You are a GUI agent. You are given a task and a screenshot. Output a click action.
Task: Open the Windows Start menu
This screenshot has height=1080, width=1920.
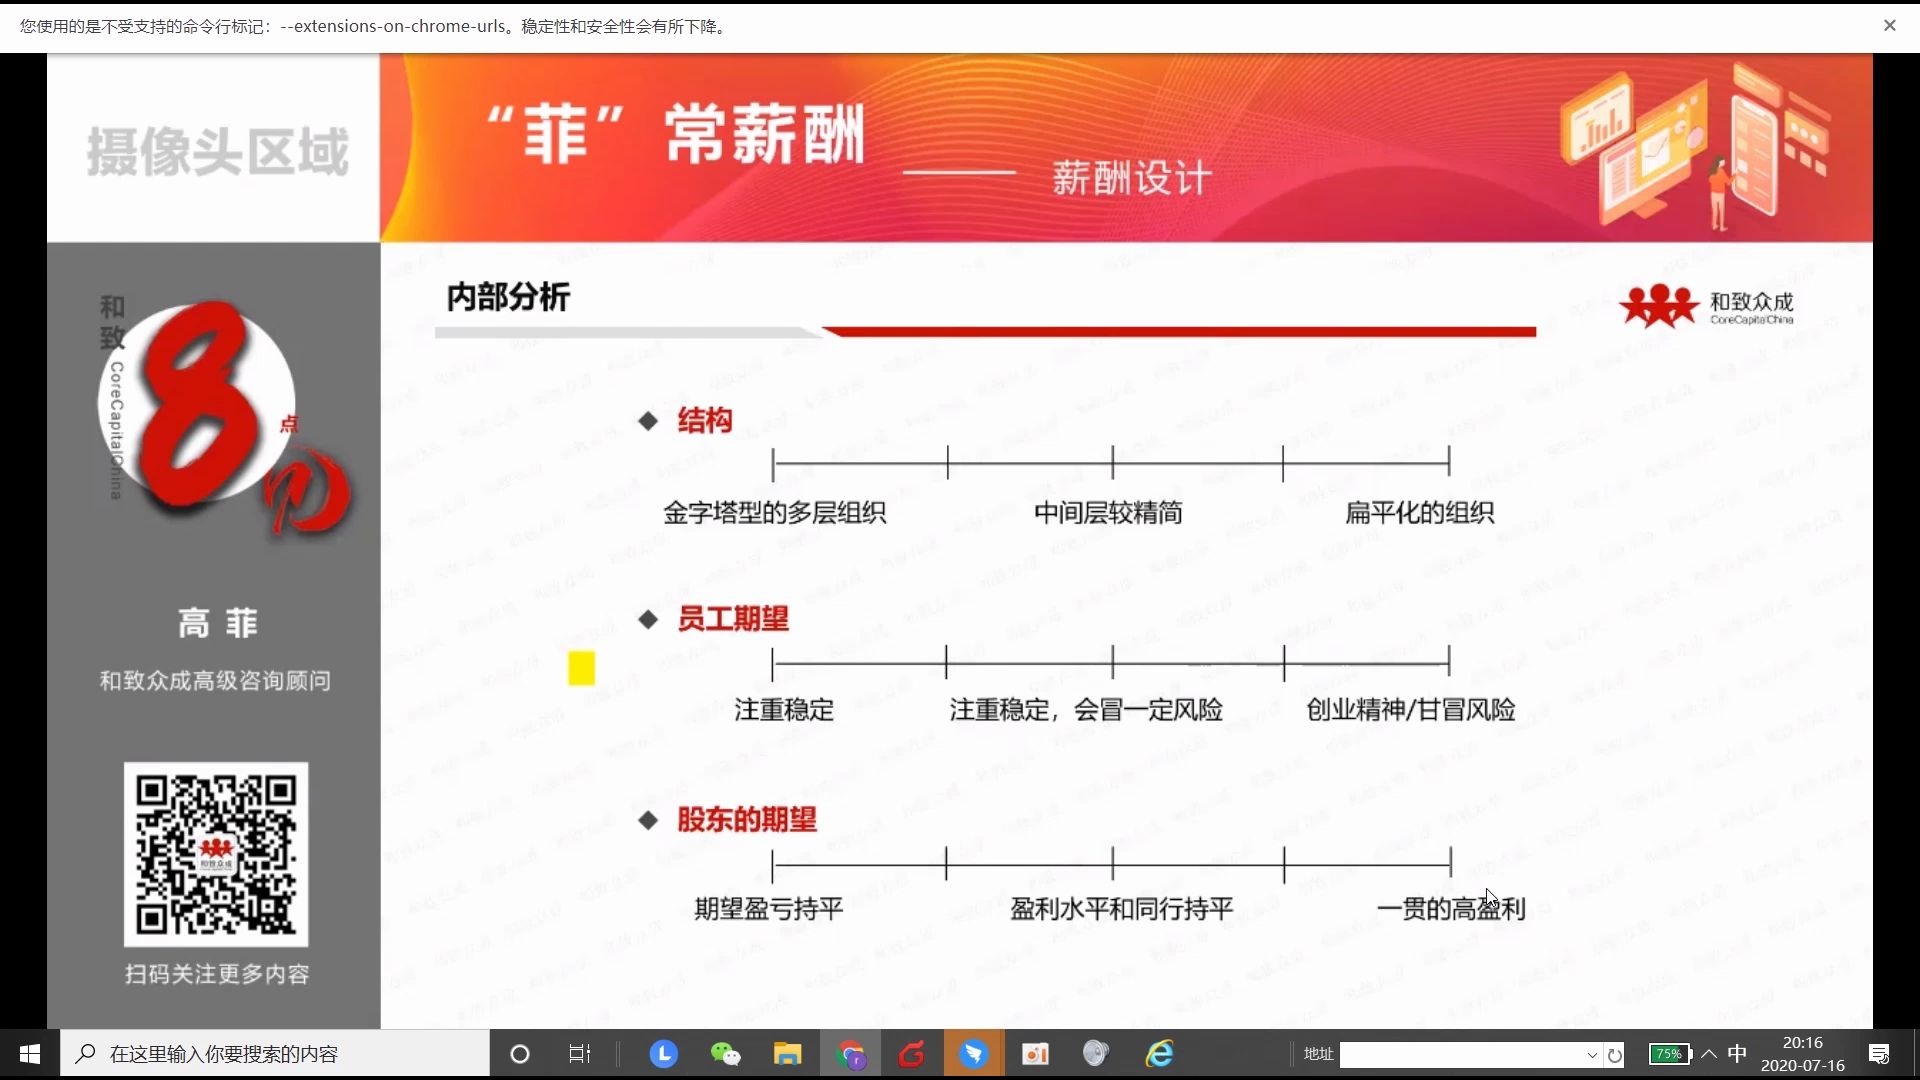tap(30, 1054)
